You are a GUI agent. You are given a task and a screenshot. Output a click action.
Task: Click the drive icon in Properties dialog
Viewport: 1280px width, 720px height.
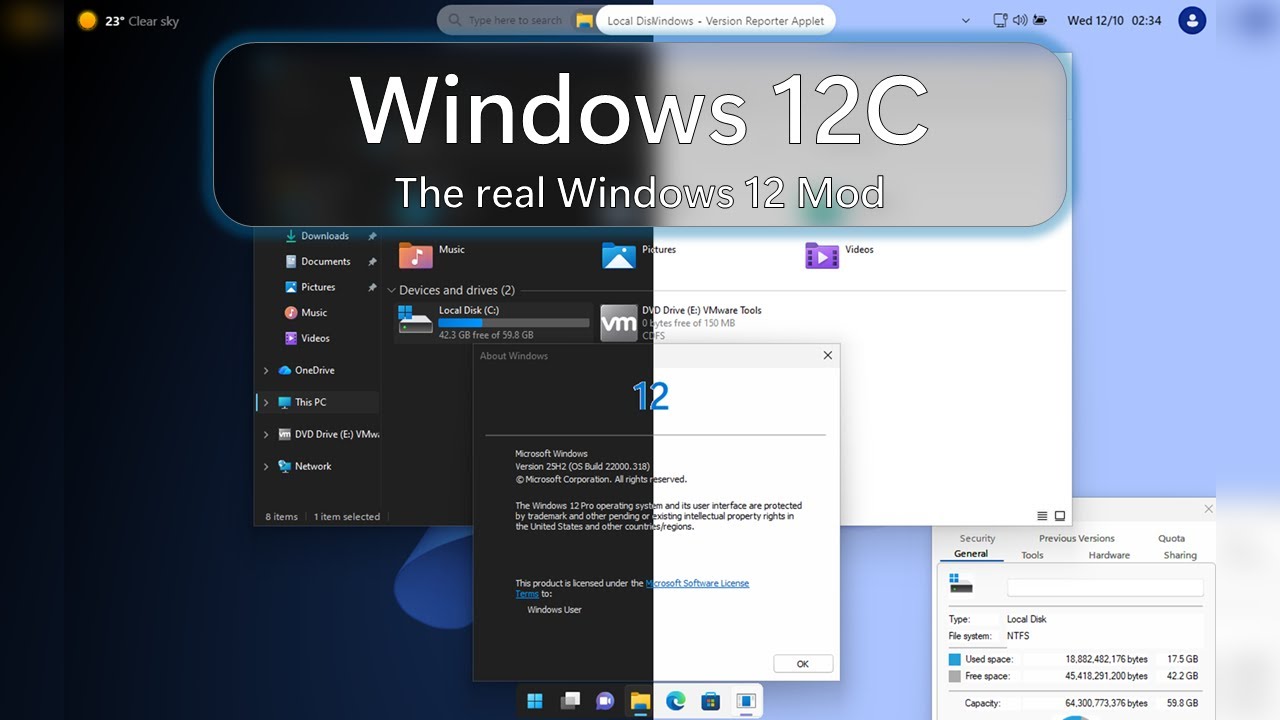click(x=961, y=583)
